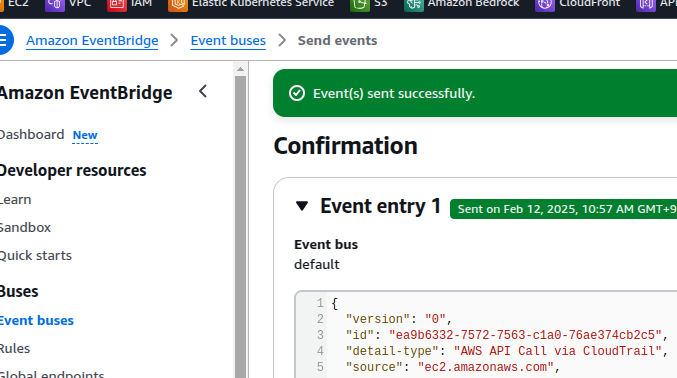Click the "Event(s) sent successfully." message
The image size is (677, 378).
pyautogui.click(x=394, y=93)
